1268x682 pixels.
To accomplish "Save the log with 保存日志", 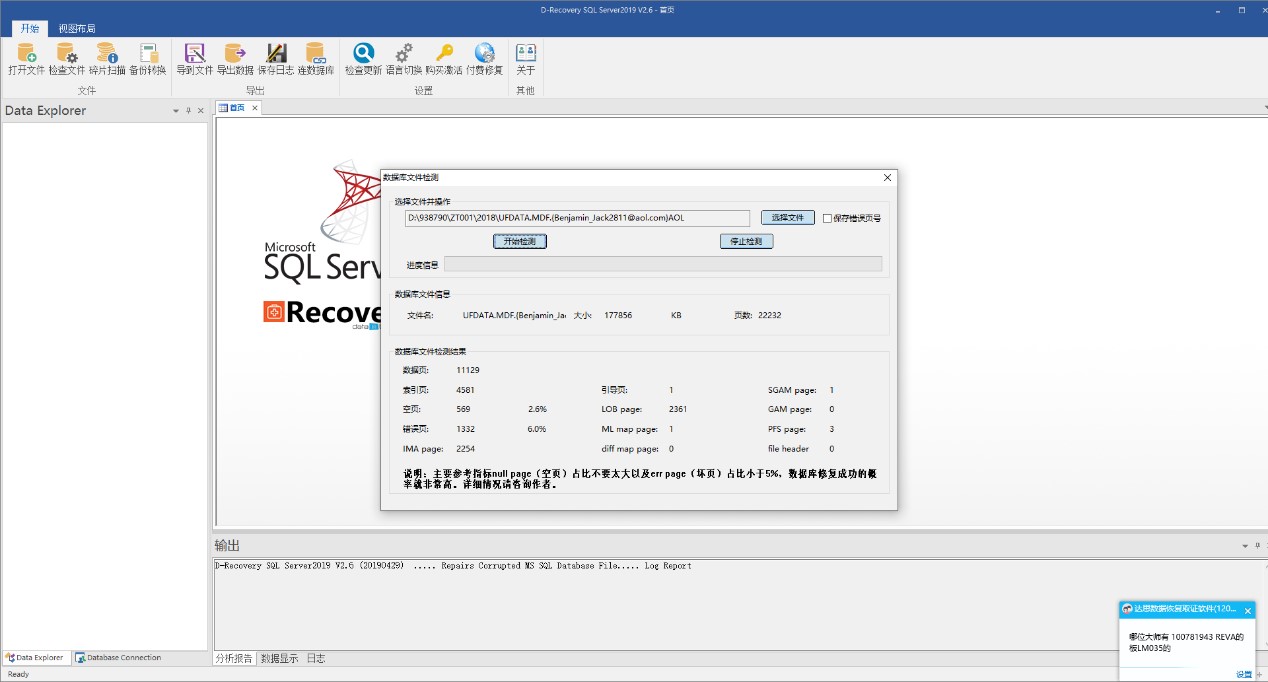I will 276,60.
